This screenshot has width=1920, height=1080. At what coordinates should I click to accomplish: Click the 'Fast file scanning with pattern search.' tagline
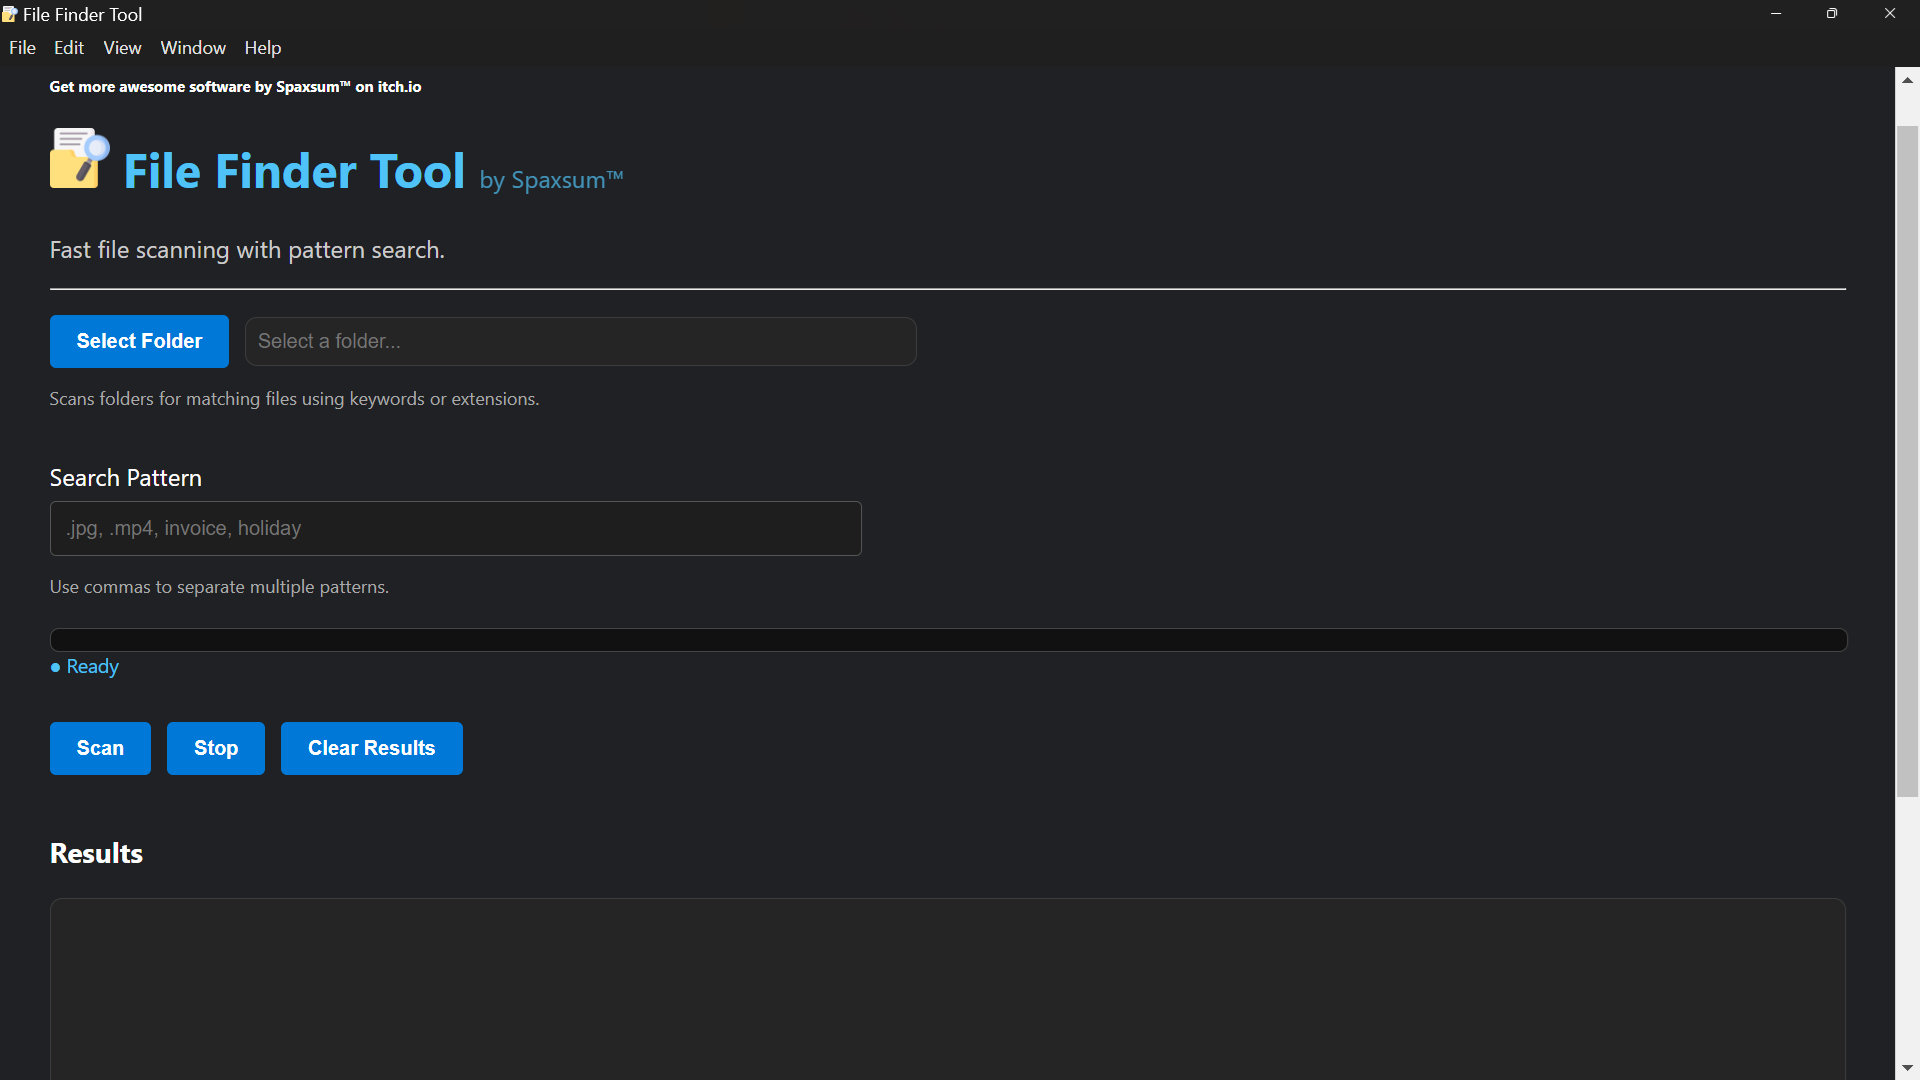tap(247, 250)
